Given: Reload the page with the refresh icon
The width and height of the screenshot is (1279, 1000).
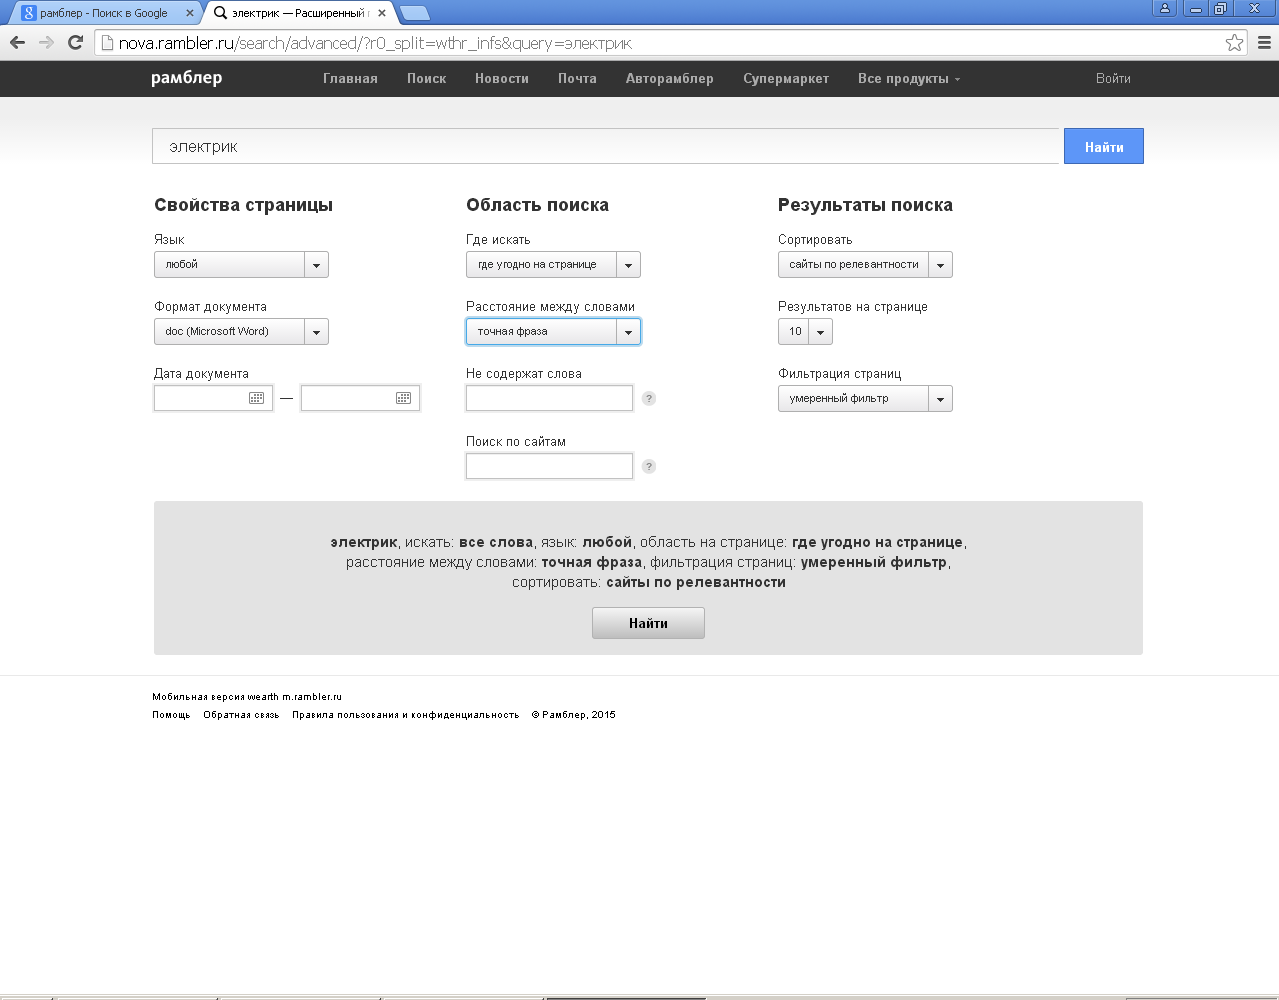Looking at the screenshot, I should tap(75, 42).
